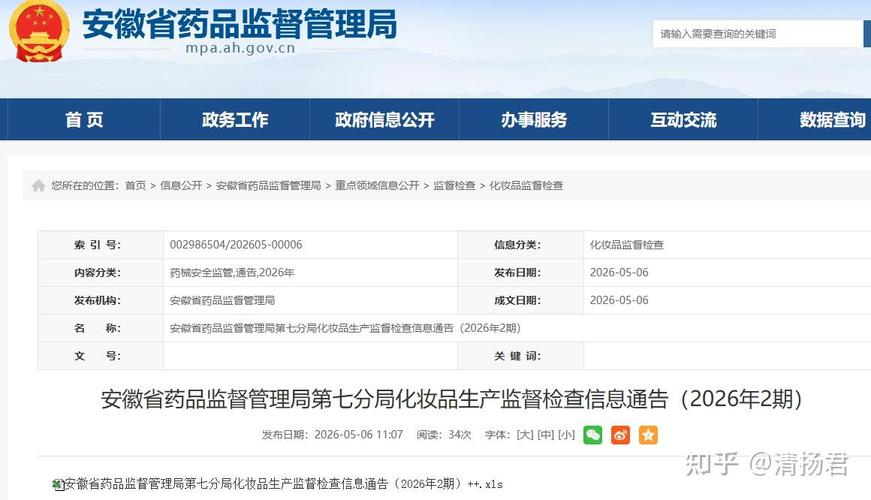Screen dimensions: 871x500
Task: Click the orange star favorite icon
Action: tap(648, 434)
